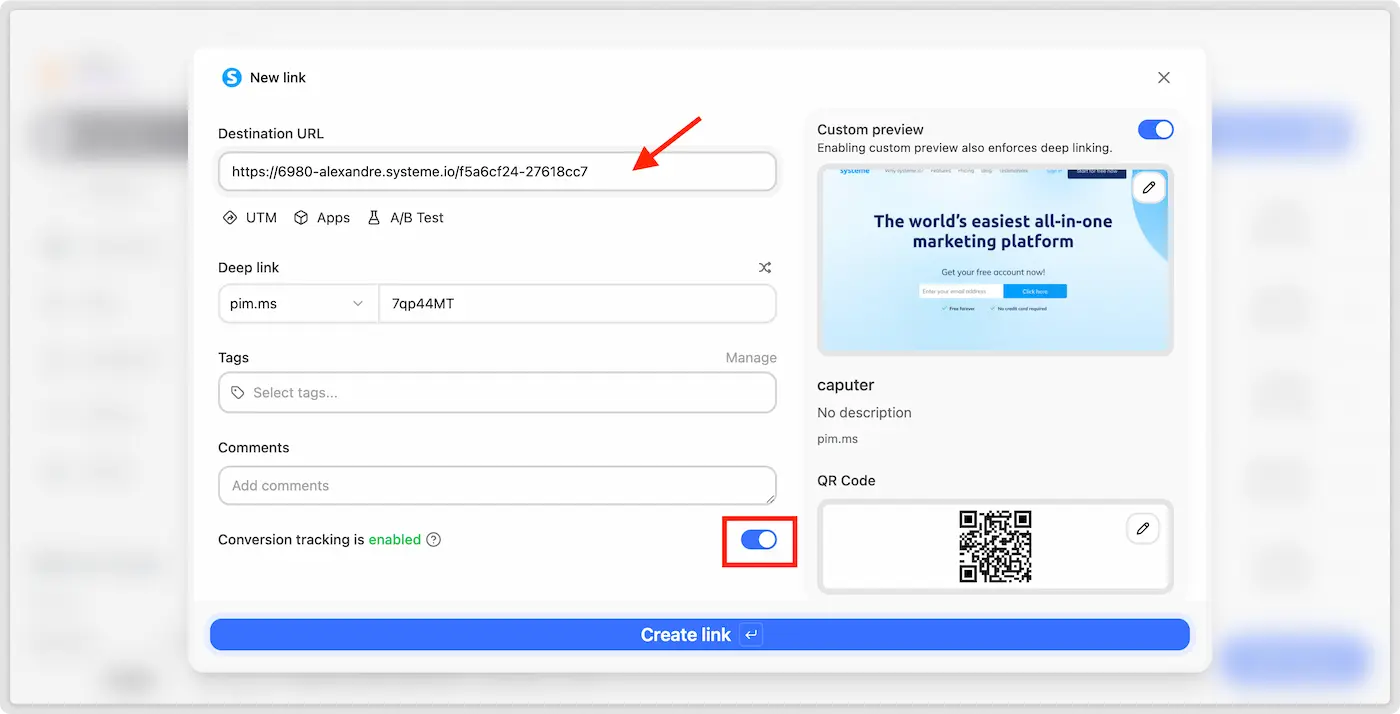1400x714 pixels.
Task: Turn off the Custom preview toggle
Action: point(1155,130)
